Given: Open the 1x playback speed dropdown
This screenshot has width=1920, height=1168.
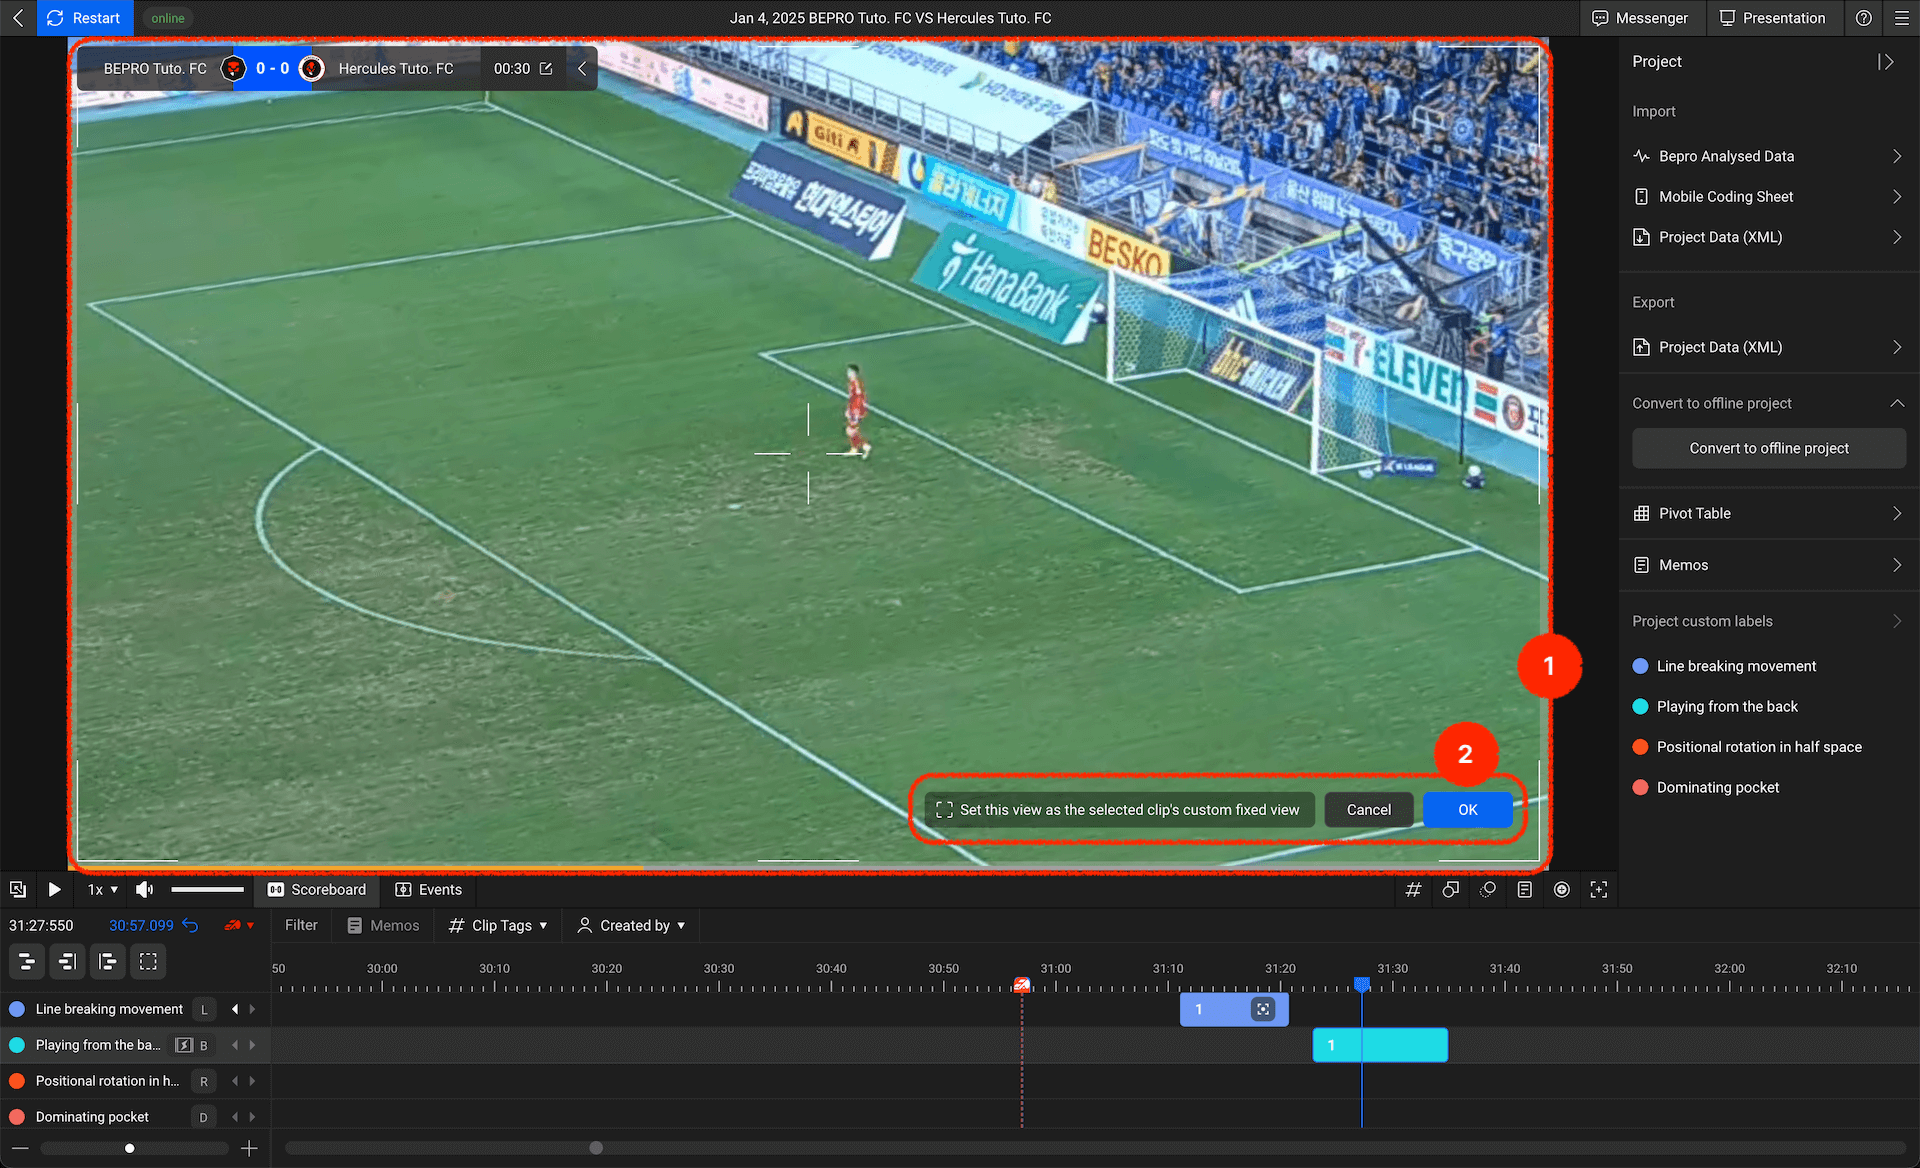Looking at the screenshot, I should [102, 889].
